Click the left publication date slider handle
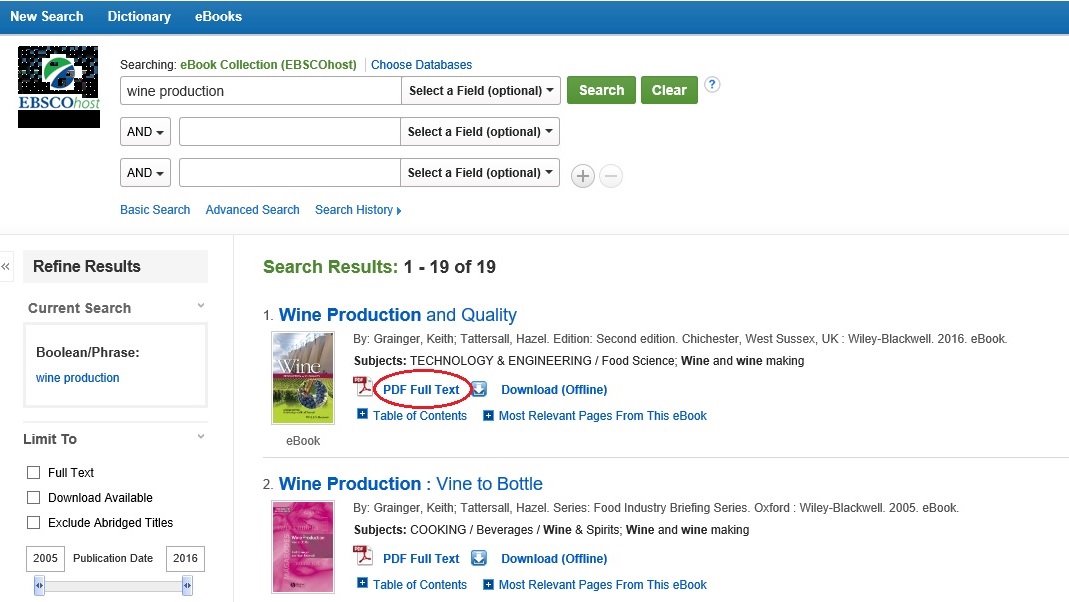The image size is (1069, 602). 40,585
